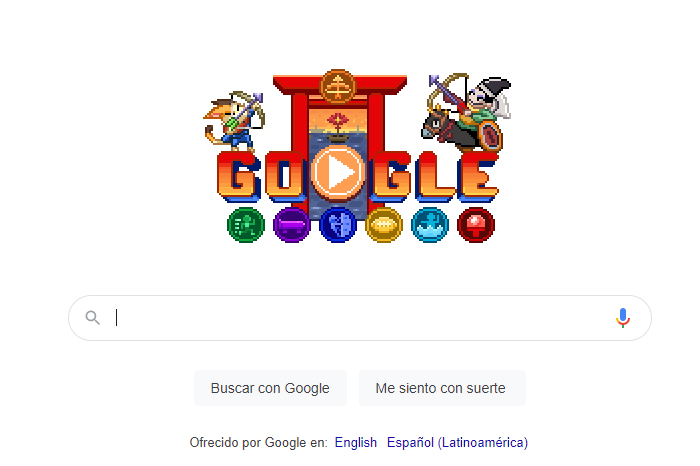Start the doodle game with the play button
The width and height of the screenshot is (700, 466).
tap(338, 172)
